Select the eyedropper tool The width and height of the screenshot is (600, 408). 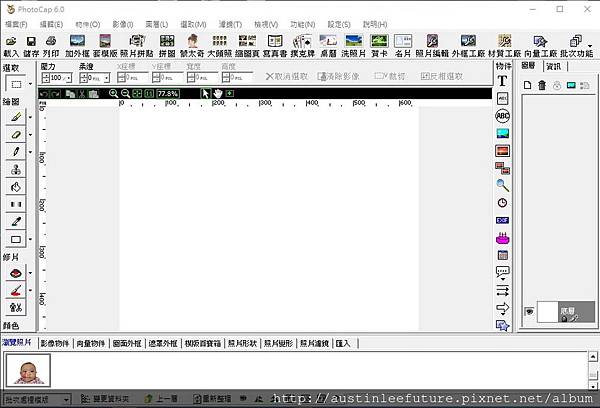point(16,222)
